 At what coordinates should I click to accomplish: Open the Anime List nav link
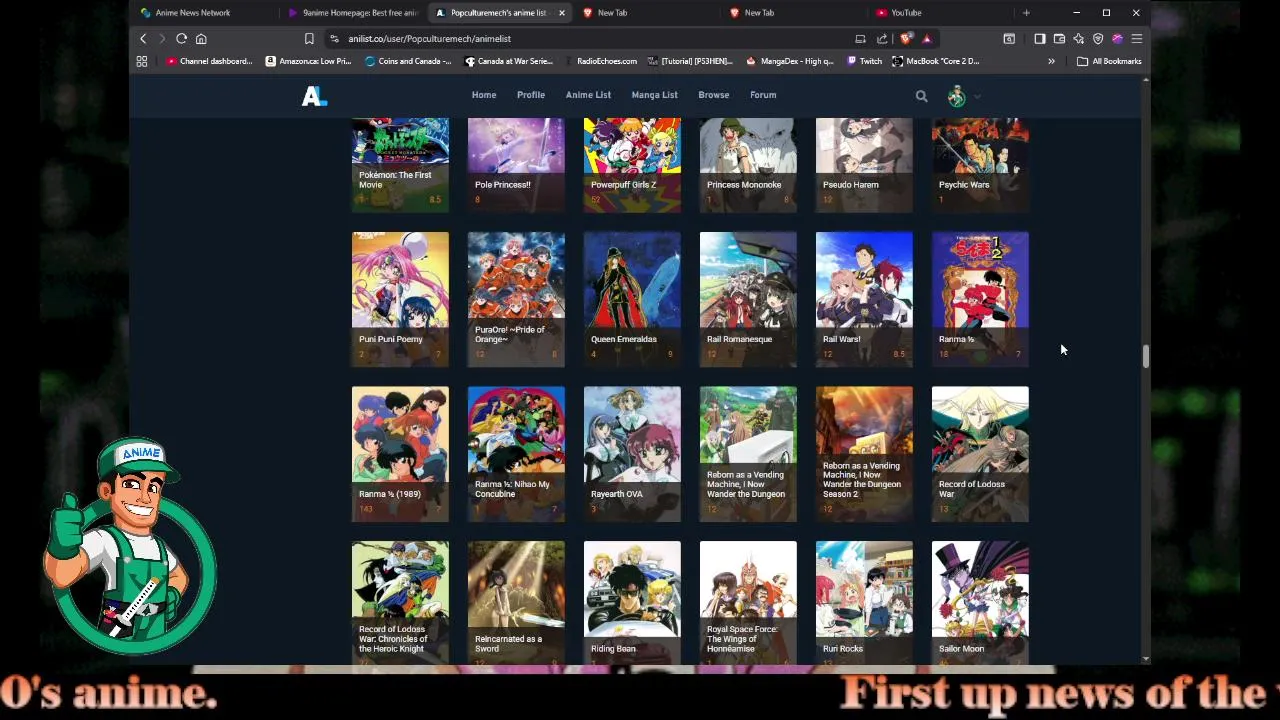pyautogui.click(x=588, y=95)
